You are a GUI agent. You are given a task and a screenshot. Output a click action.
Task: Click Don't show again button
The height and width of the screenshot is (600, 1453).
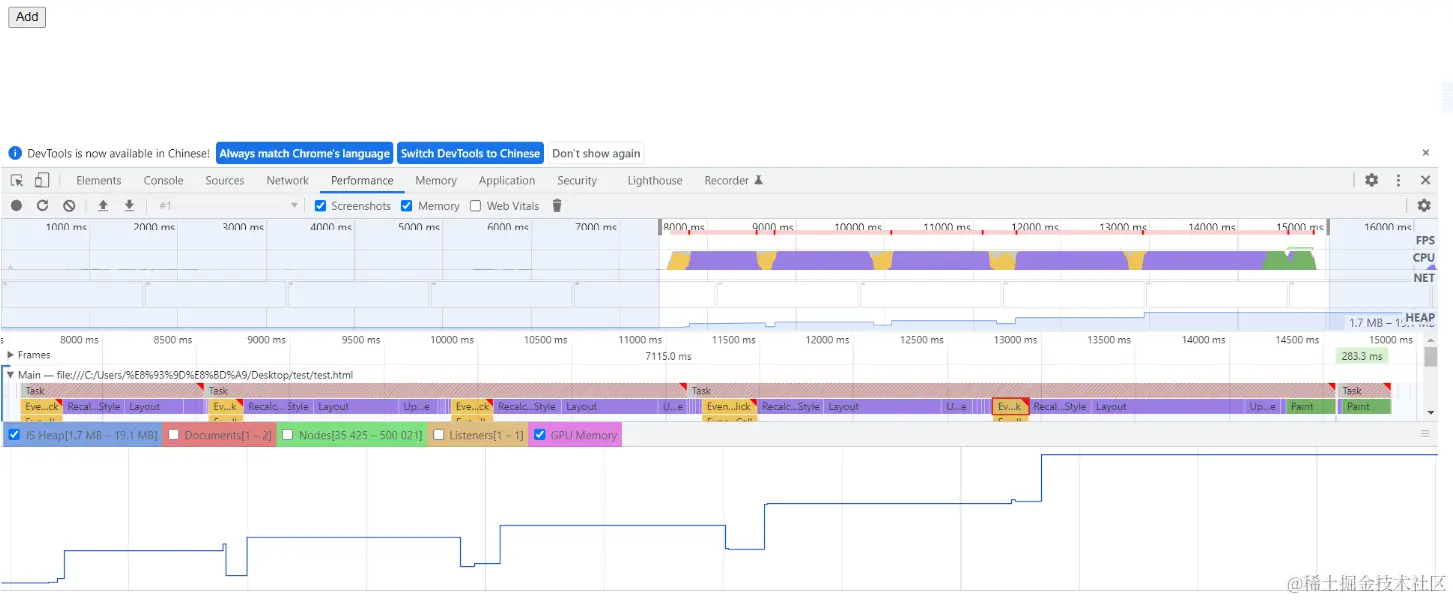[x=596, y=153]
